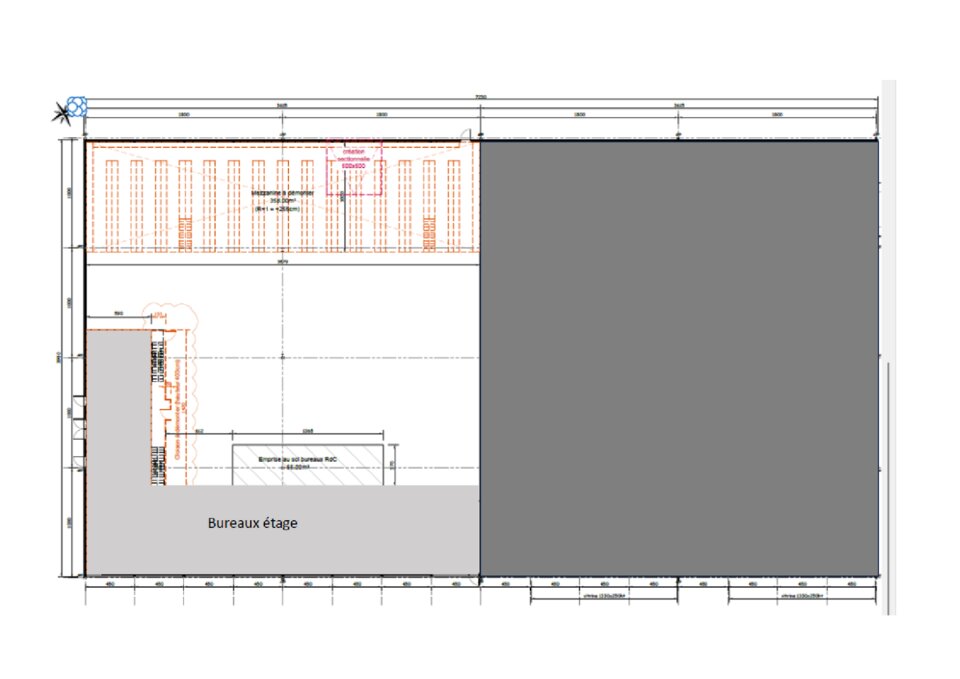The image size is (960, 679).
Task: Click the white empty central floor area
Action: point(330,340)
